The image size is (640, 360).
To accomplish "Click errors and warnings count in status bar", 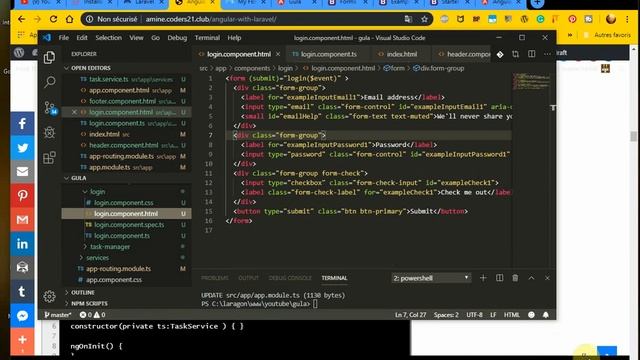I will (x=92, y=315).
